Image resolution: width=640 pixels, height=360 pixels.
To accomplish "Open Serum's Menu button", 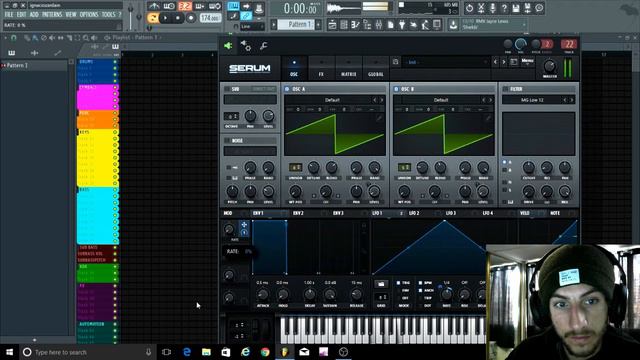I will 527,61.
